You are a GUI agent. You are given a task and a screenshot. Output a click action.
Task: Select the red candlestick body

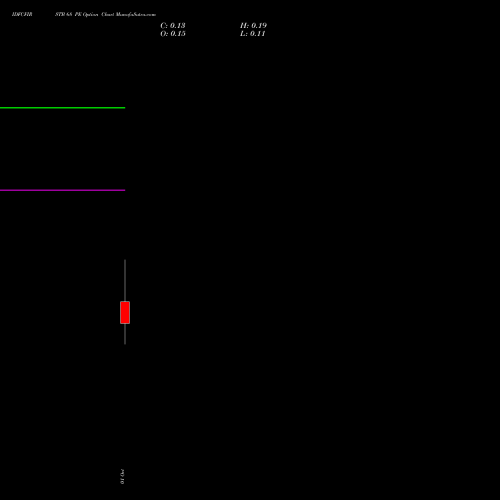pyautogui.click(x=125, y=312)
